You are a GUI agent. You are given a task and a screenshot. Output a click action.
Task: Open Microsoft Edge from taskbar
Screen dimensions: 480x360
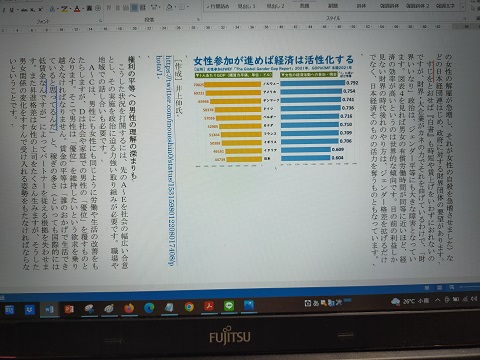click(149, 308)
